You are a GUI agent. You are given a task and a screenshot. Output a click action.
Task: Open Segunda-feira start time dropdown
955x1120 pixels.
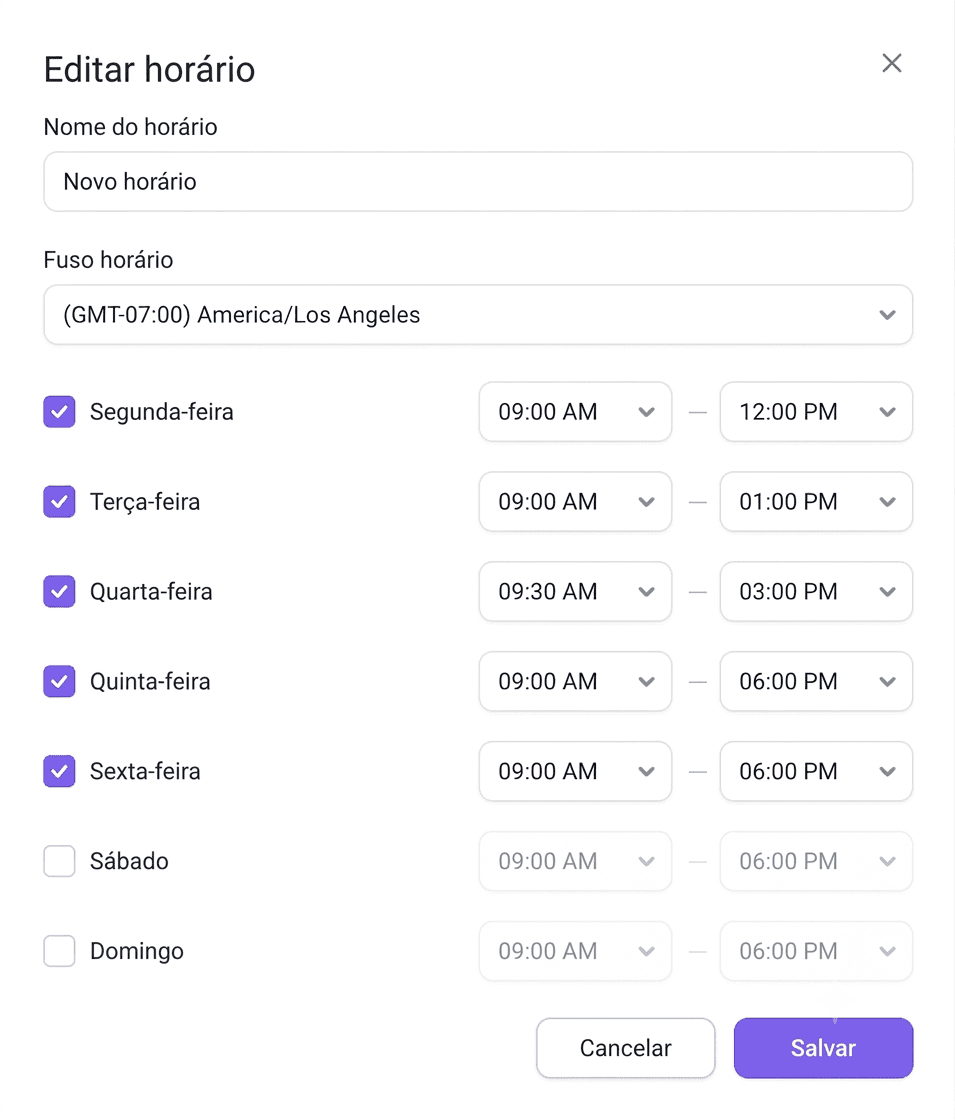(x=575, y=412)
